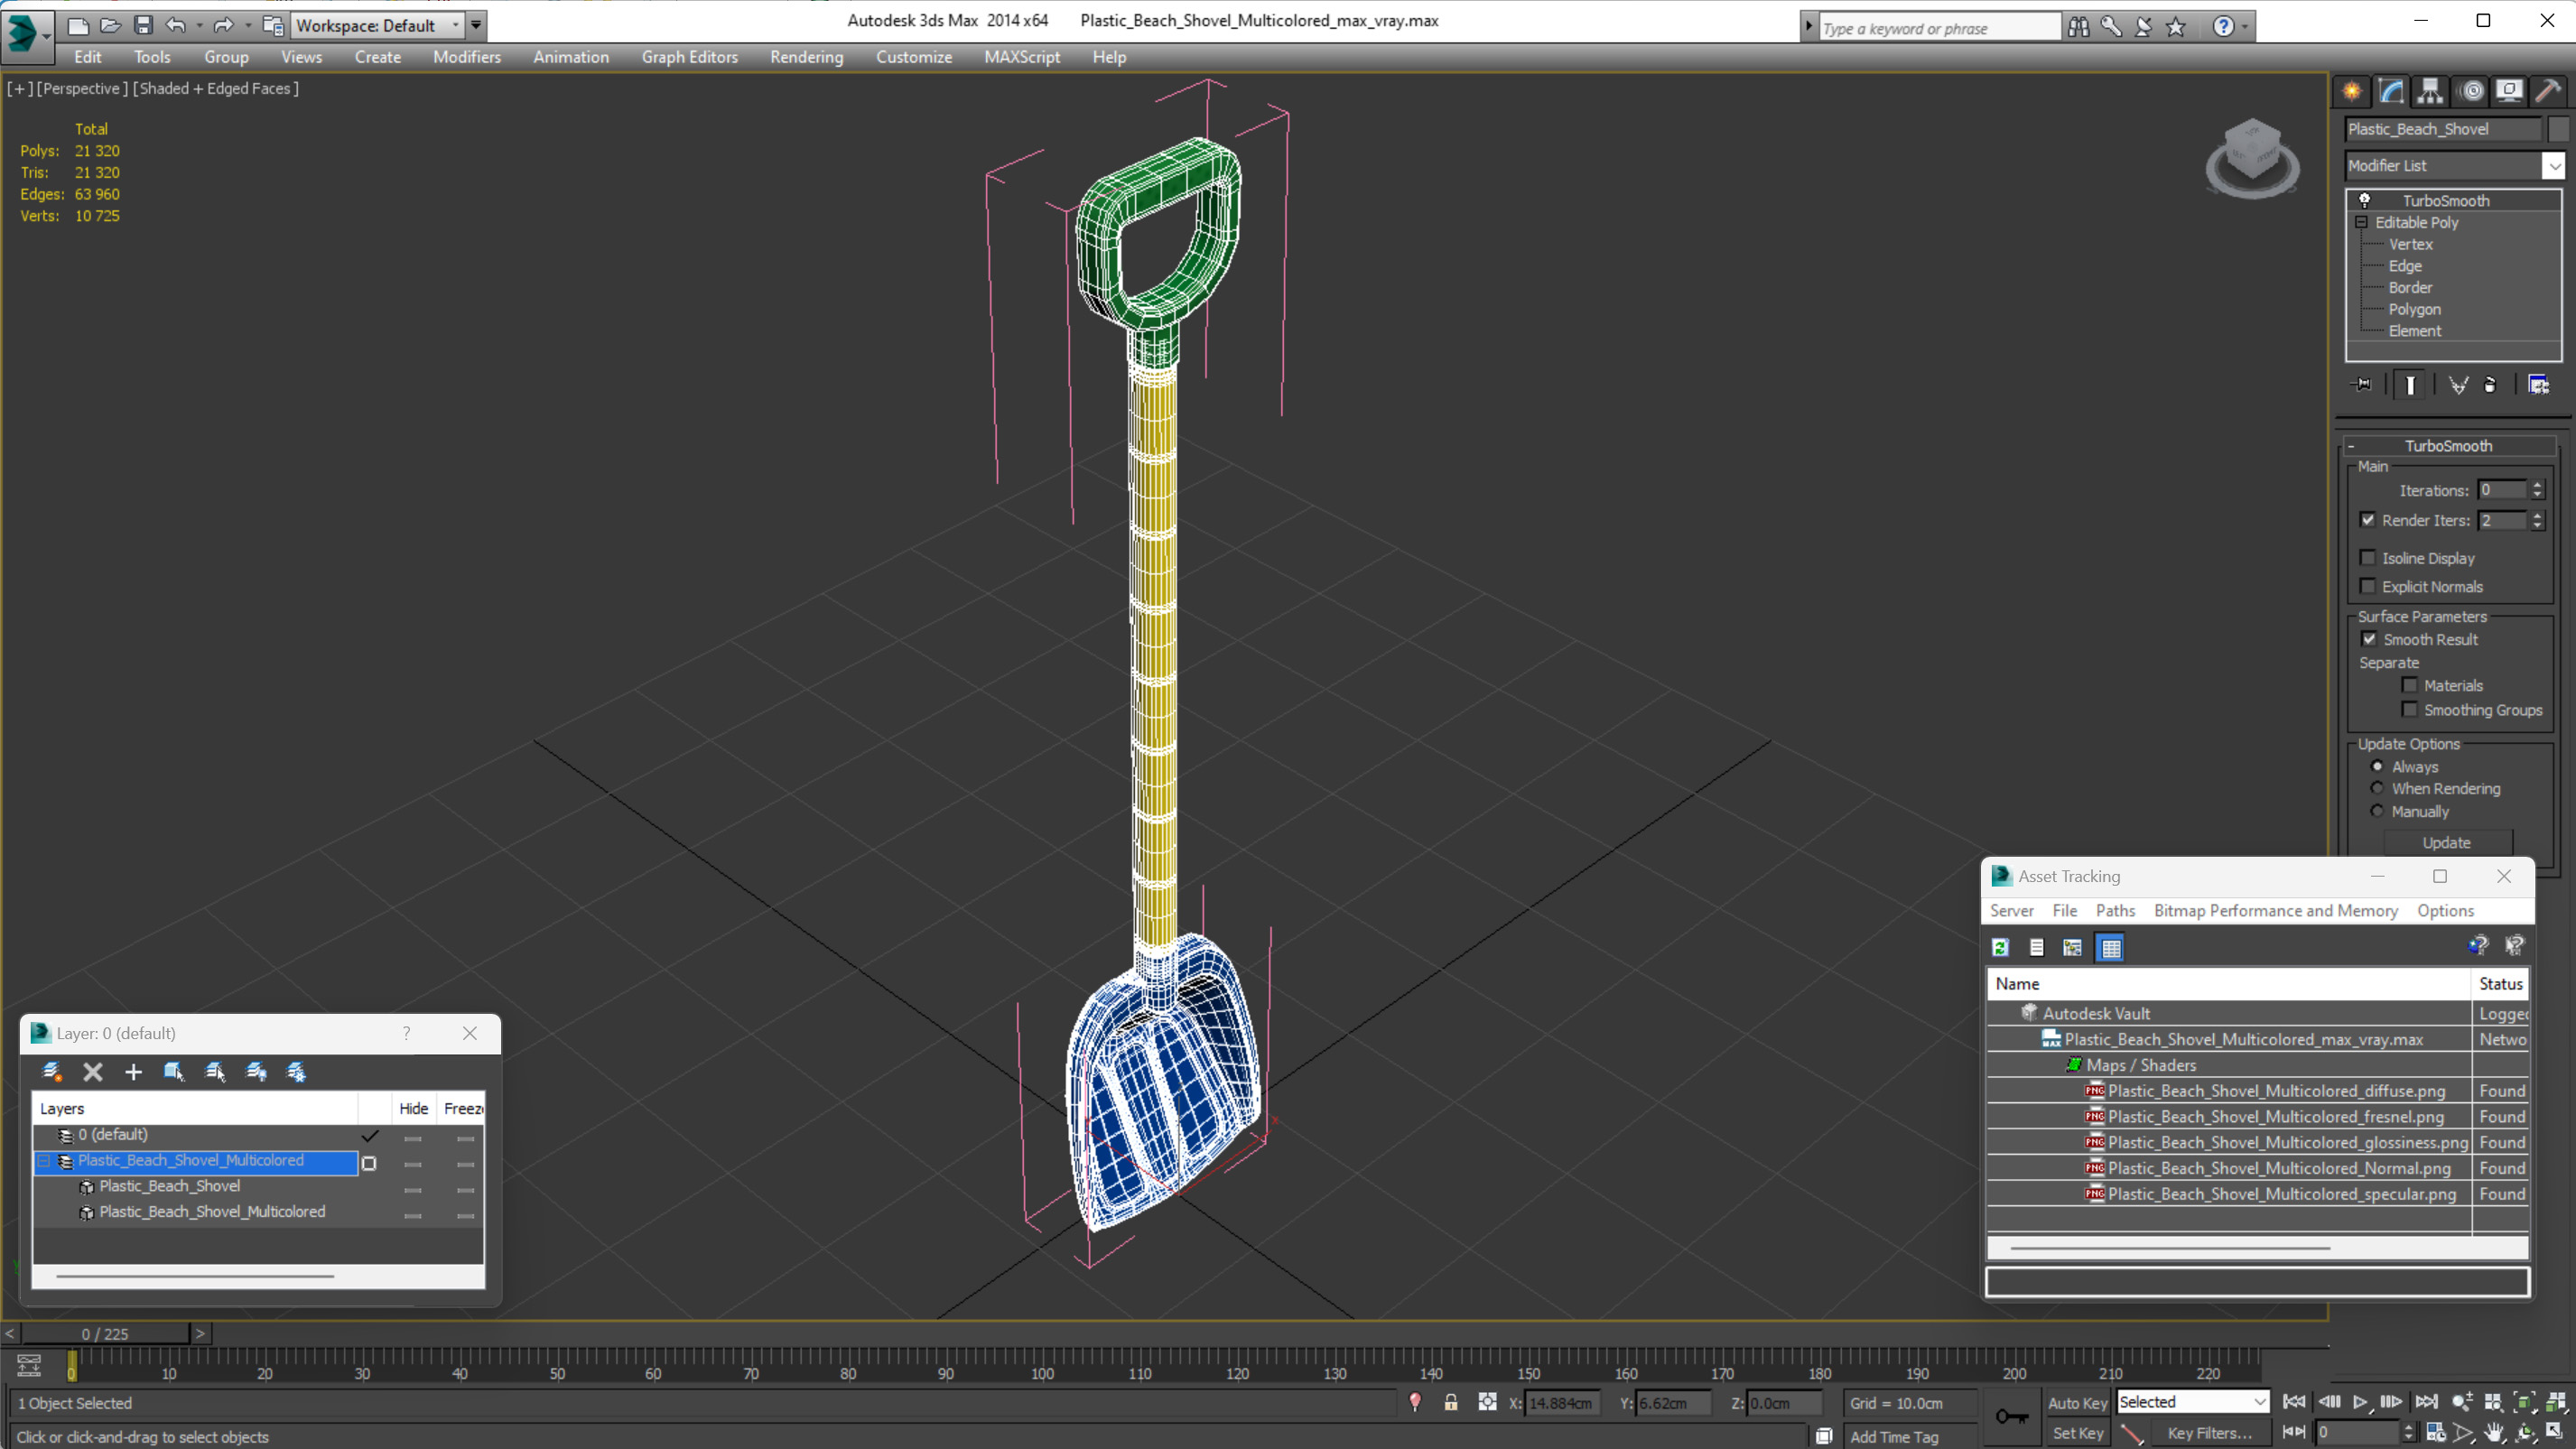The image size is (2576, 1449).
Task: Collapse the TurboSmooth rollout
Action: (x=2352, y=446)
